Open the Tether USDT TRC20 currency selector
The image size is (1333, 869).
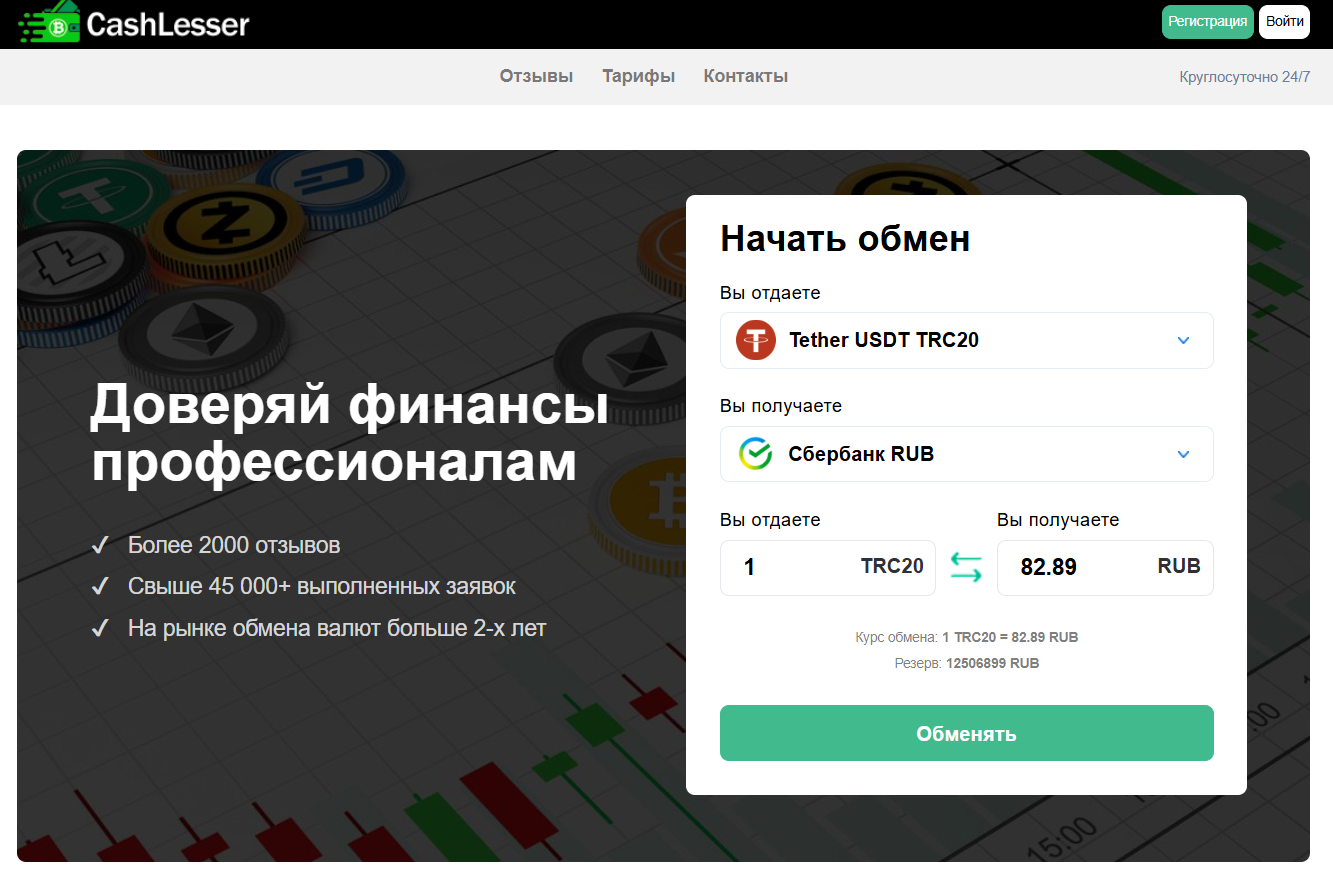(966, 340)
